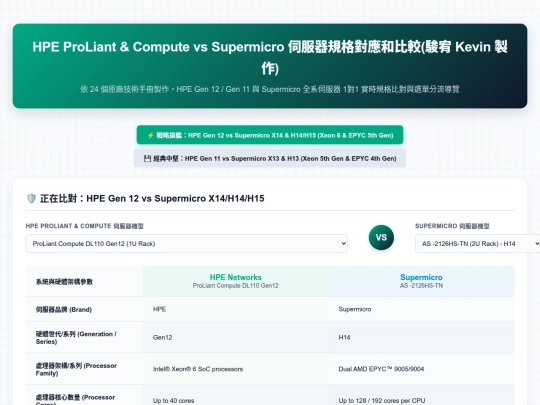This screenshot has width=540, height=405.
Task: Click ProLiant Compute DL110 Gen12 subheader text
Action: 236,285
